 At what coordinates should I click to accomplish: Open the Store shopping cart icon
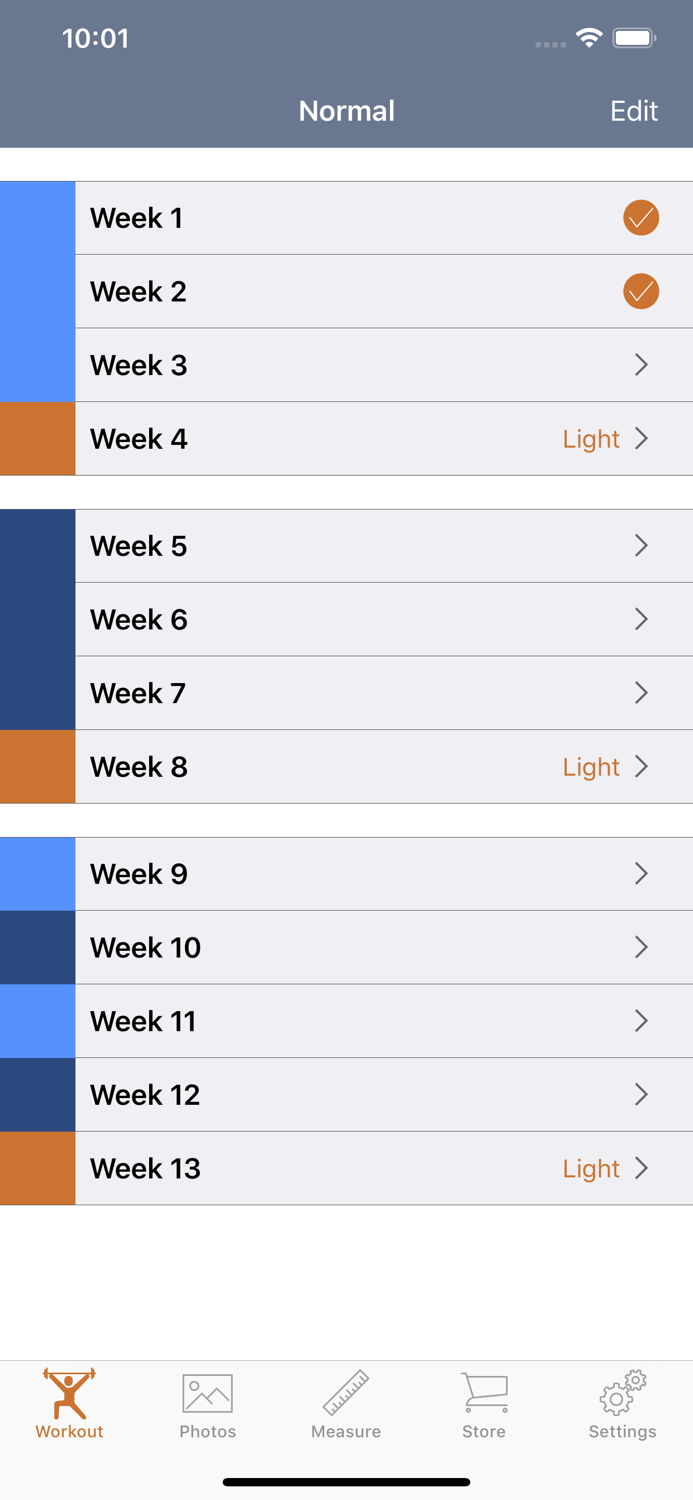click(x=484, y=1391)
